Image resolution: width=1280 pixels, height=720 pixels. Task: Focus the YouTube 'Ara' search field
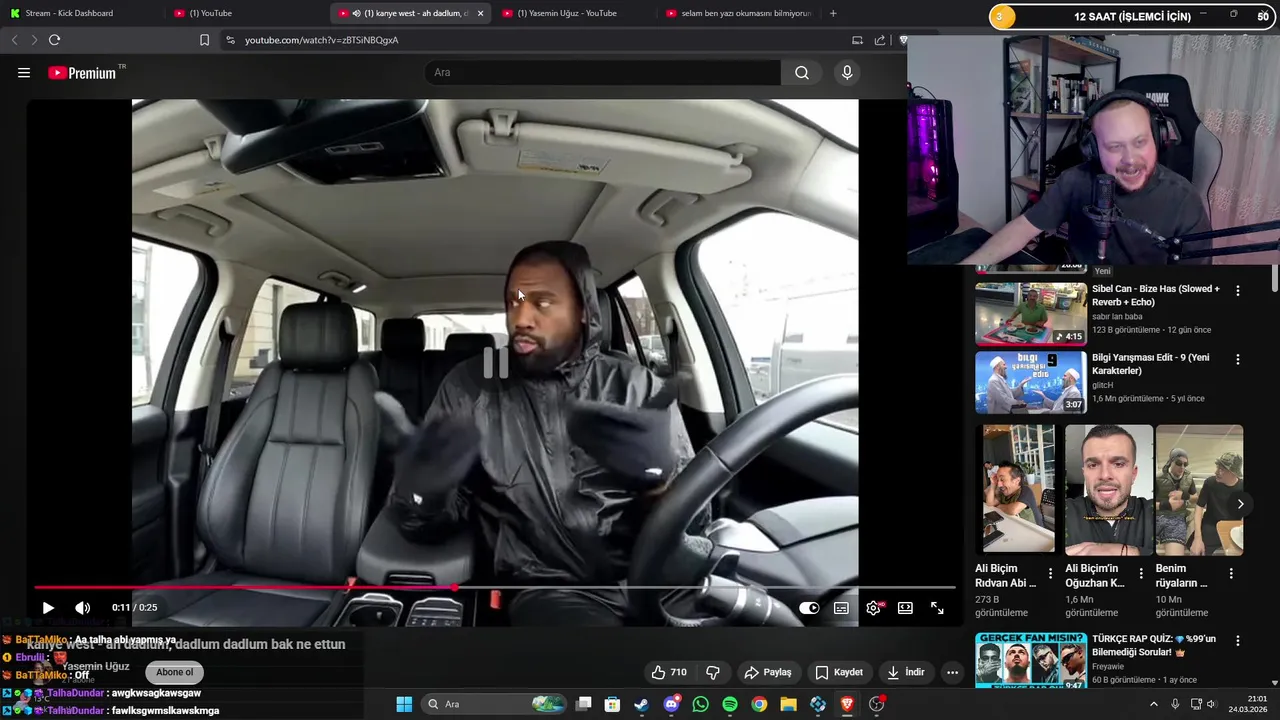(x=603, y=73)
